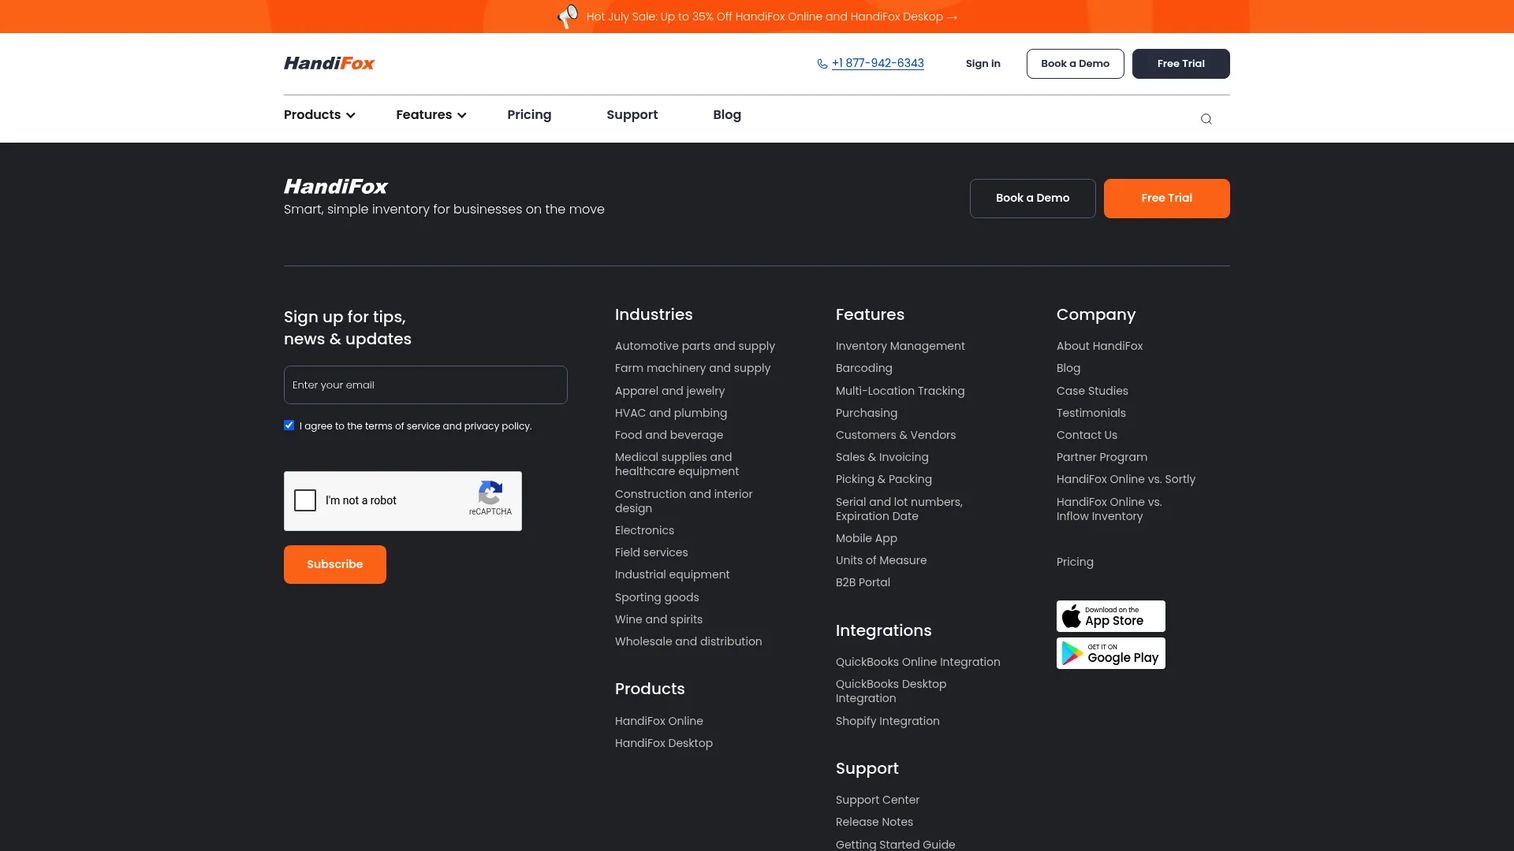
Task: Click Sign in in the header
Action: tap(983, 64)
